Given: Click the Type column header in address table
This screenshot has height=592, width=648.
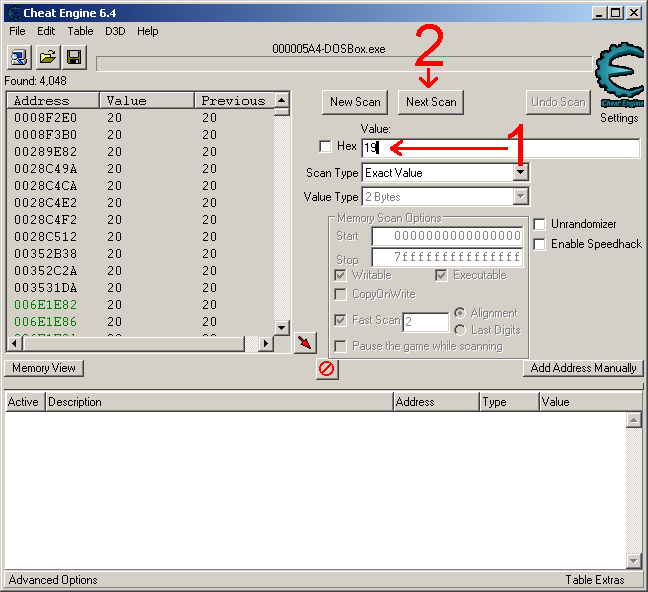Looking at the screenshot, I should point(509,402).
